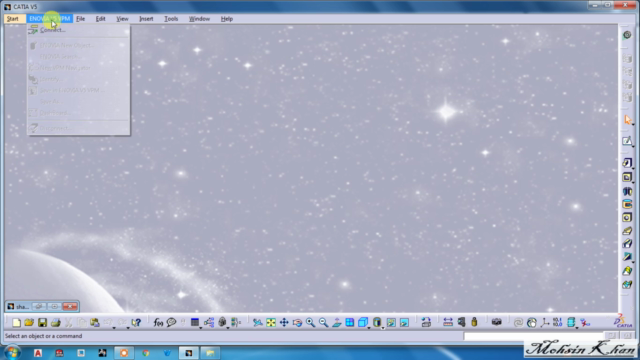Open the Undo history dropdown arrow
This screenshot has height=360, width=640.
pos(114,327)
